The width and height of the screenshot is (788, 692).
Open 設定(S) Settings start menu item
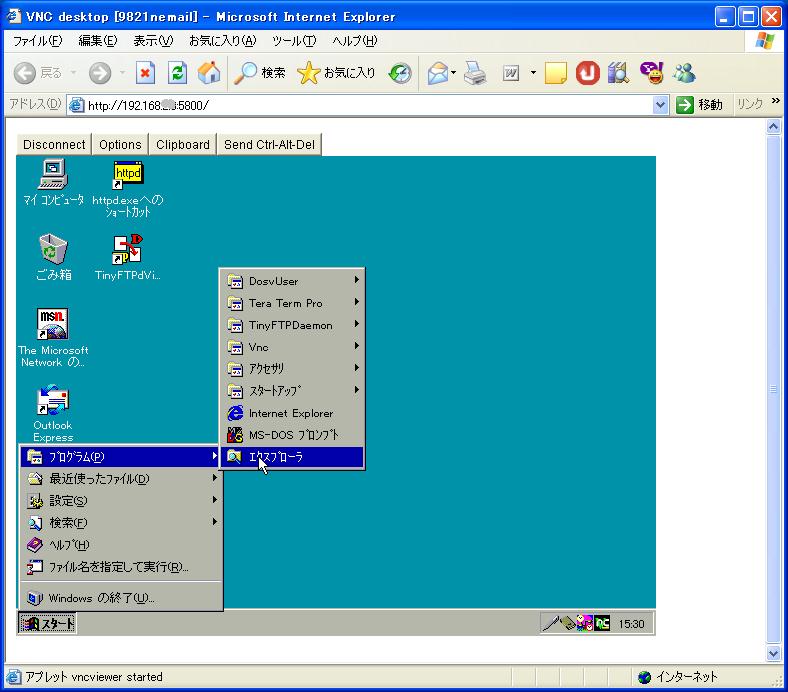tap(121, 501)
